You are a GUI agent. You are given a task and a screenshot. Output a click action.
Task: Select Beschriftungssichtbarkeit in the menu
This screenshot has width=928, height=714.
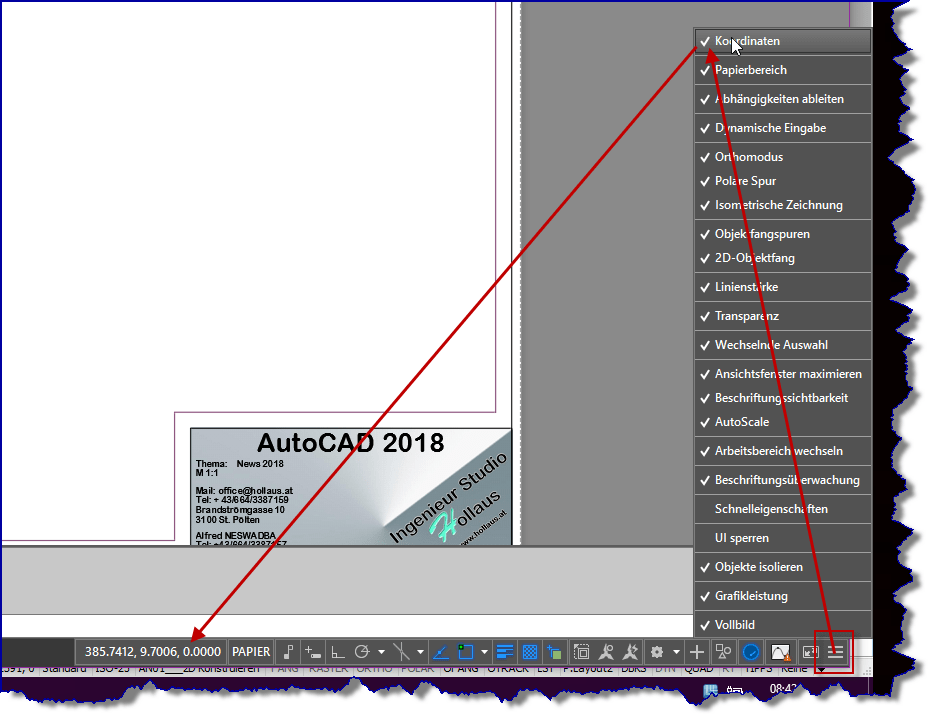[x=782, y=398]
